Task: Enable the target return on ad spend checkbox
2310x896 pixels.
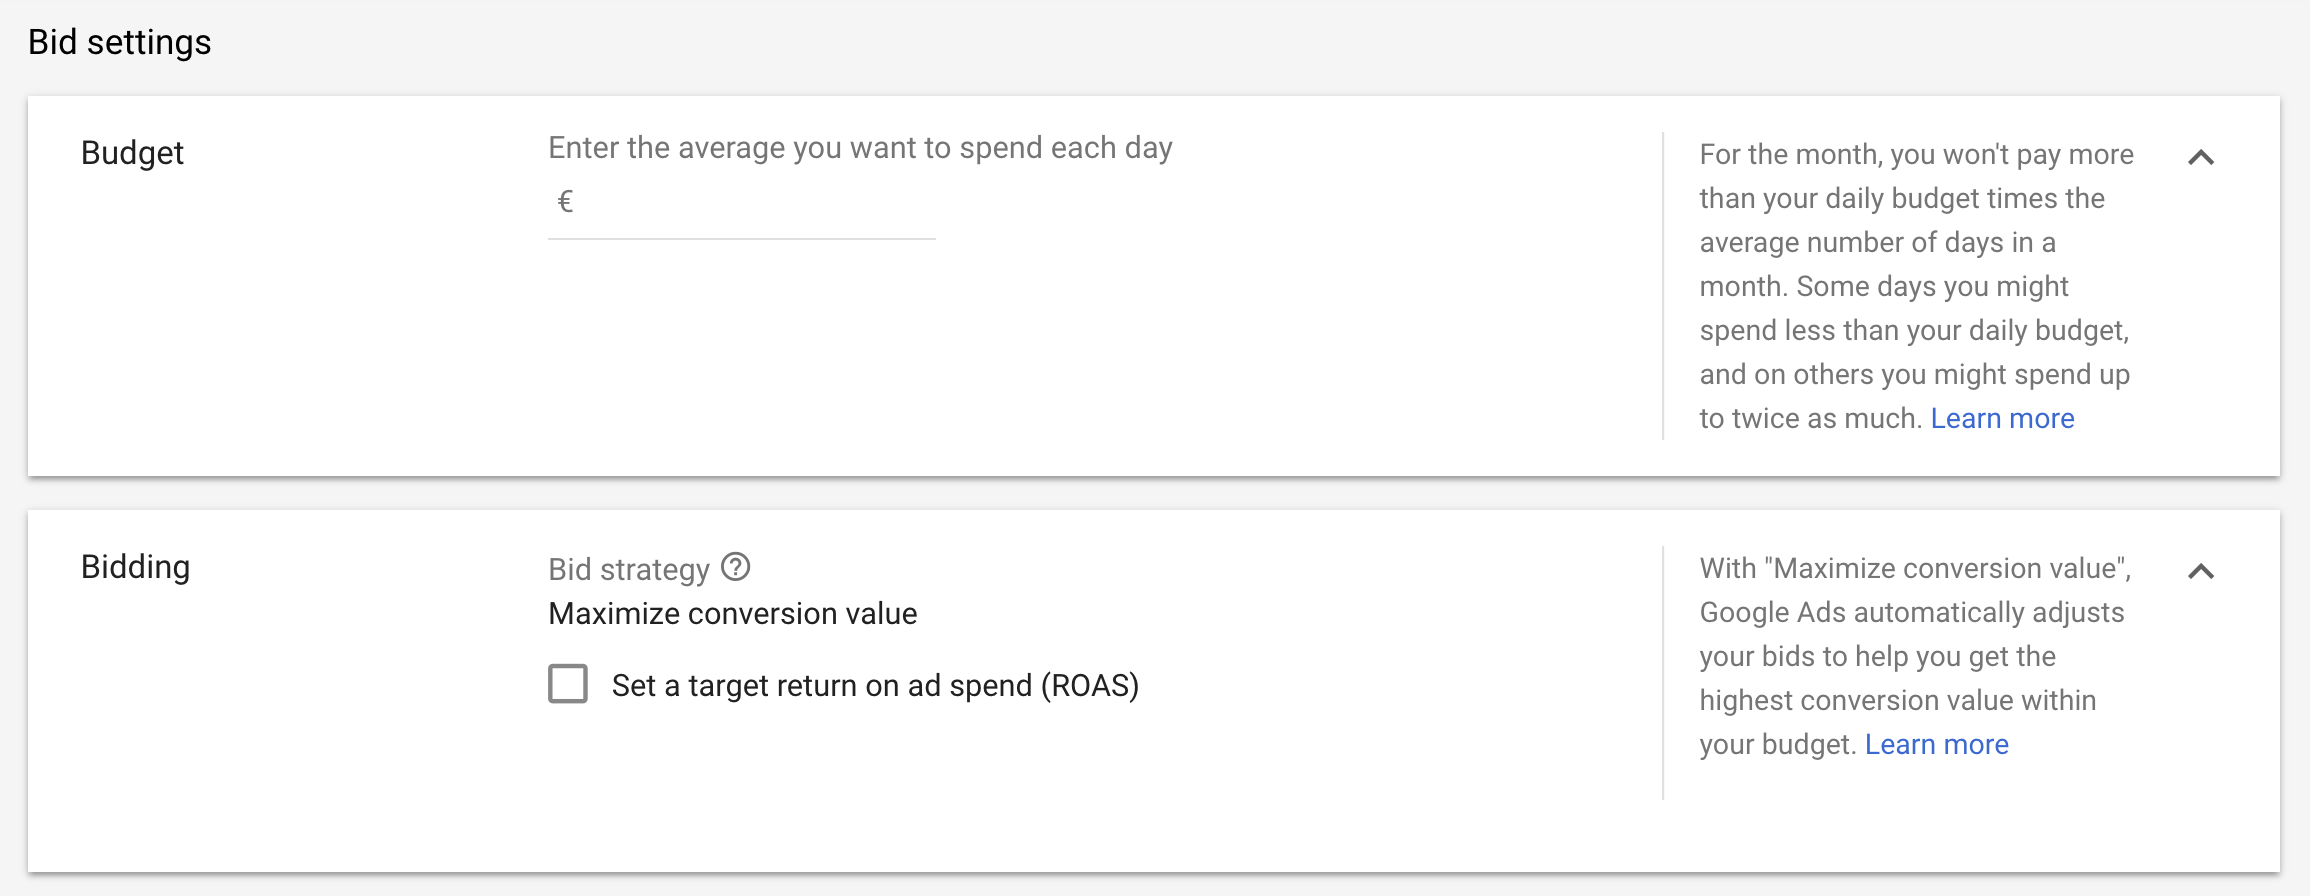Action: tap(568, 685)
